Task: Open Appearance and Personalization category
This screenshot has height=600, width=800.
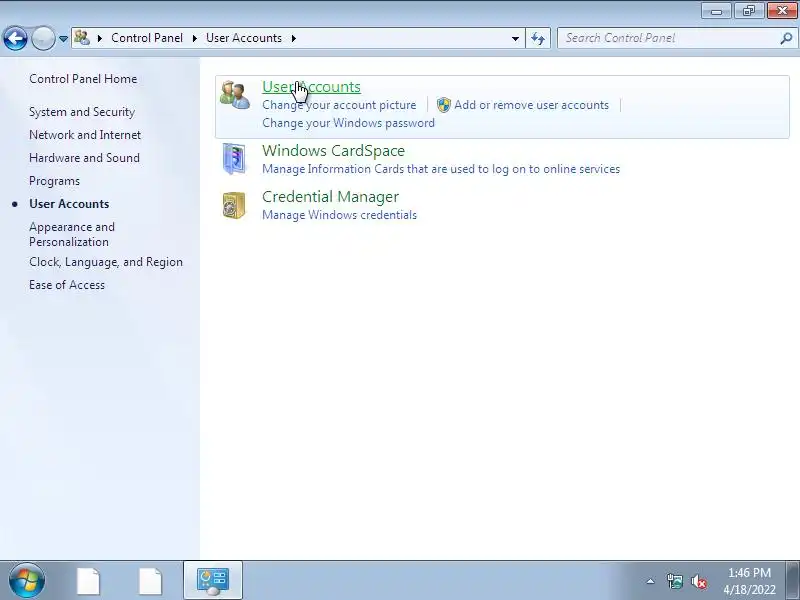Action: (72, 234)
